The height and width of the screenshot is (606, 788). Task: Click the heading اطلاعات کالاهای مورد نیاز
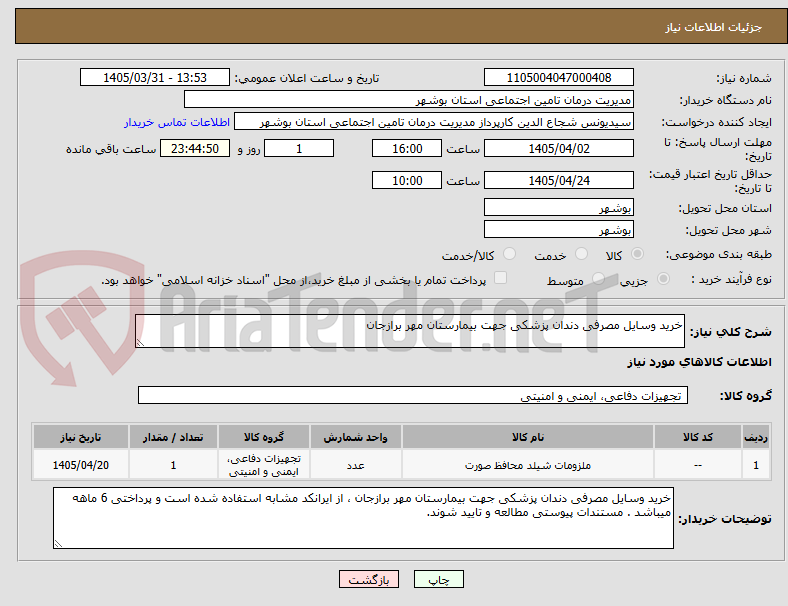[x=699, y=362]
